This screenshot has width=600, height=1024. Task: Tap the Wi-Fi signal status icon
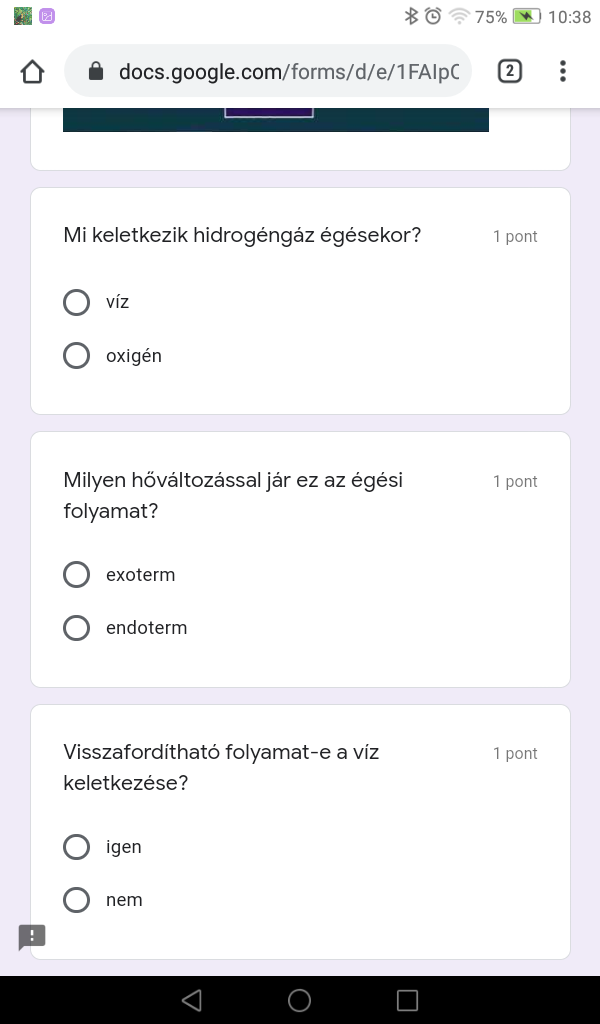tap(459, 16)
